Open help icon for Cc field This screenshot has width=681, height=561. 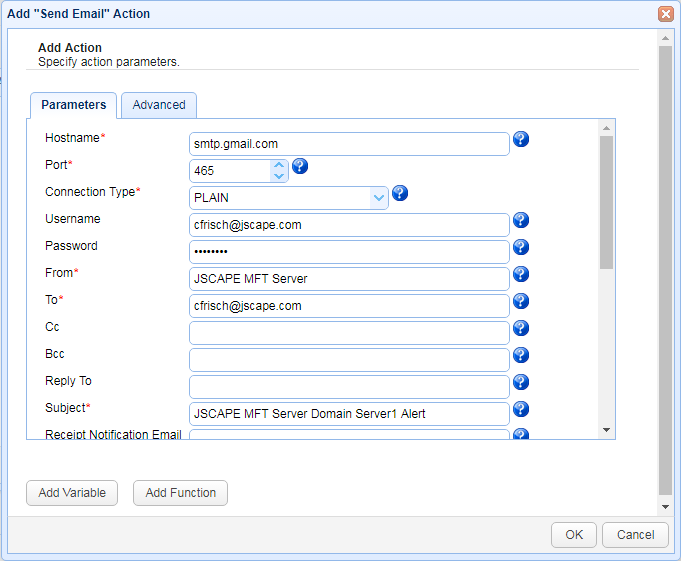point(520,328)
